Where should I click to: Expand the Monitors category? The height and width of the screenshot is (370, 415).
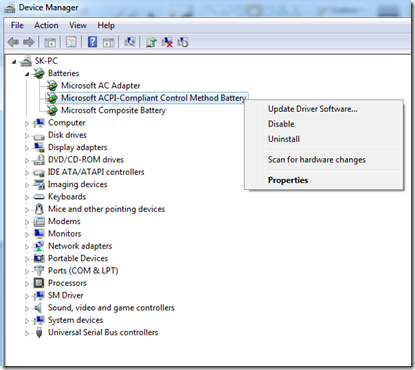pos(27,234)
